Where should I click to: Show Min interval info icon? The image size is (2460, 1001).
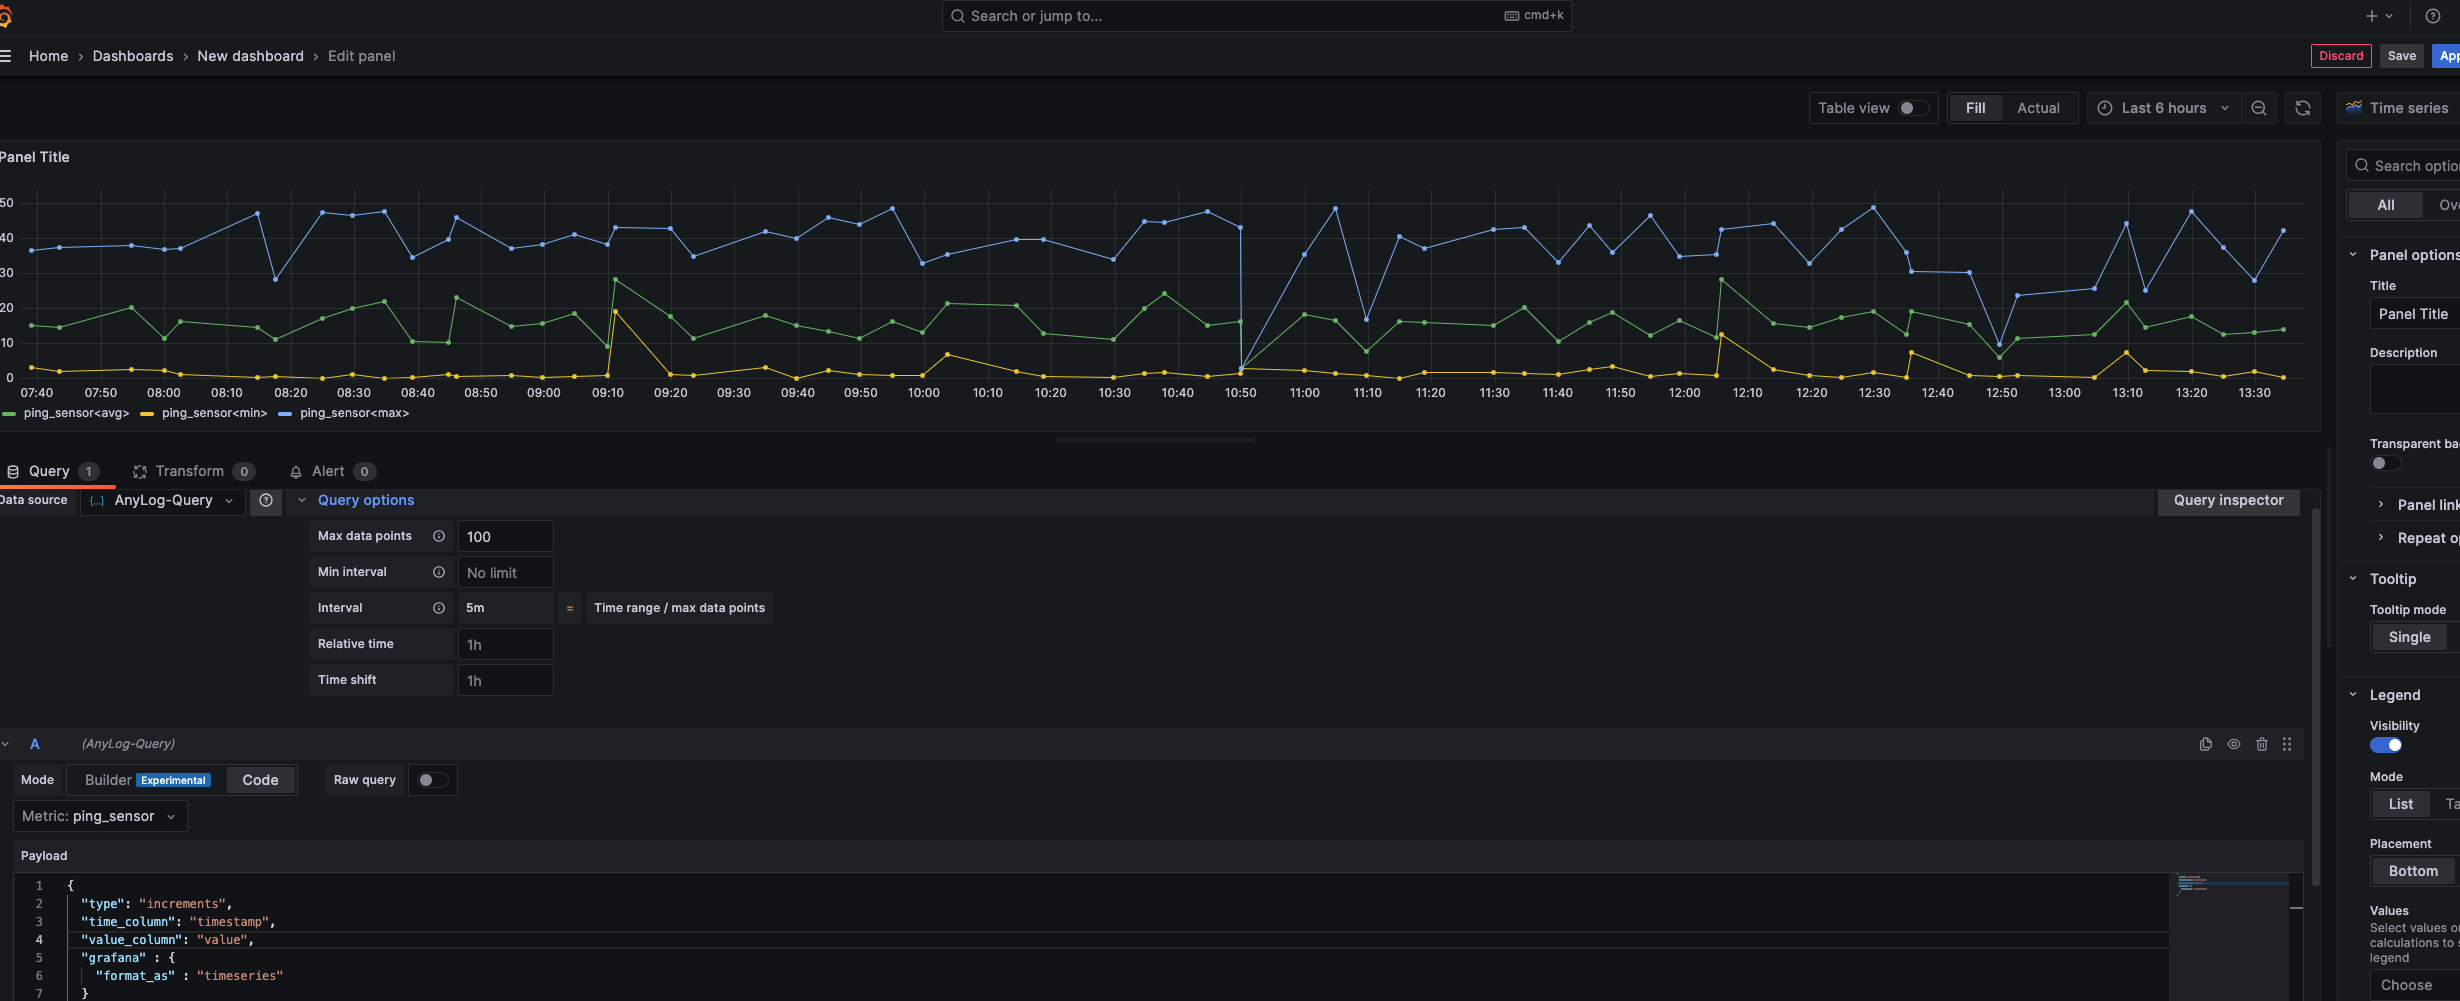point(439,572)
